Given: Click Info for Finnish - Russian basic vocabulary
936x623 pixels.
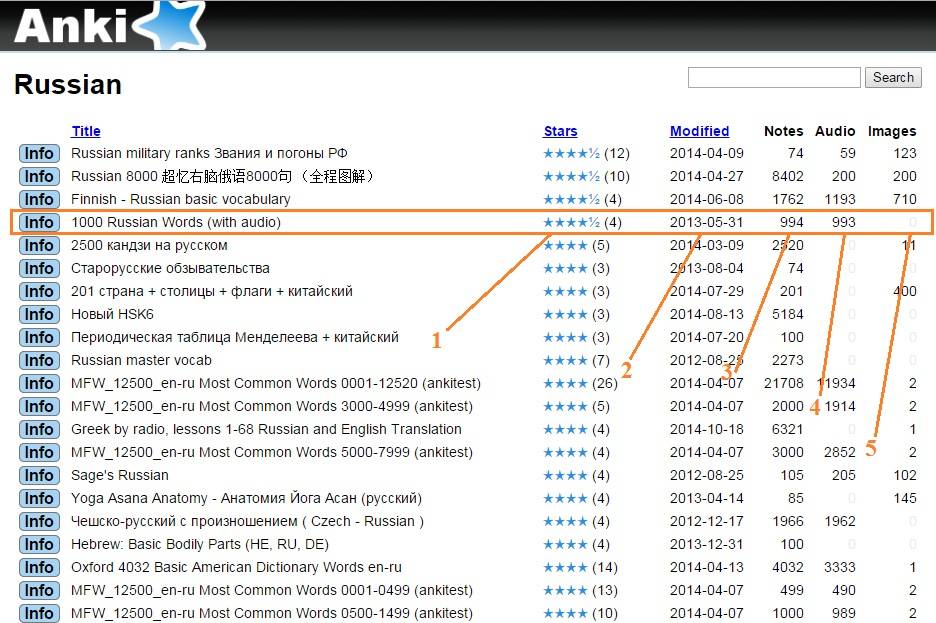Looking at the screenshot, I should (x=39, y=200).
